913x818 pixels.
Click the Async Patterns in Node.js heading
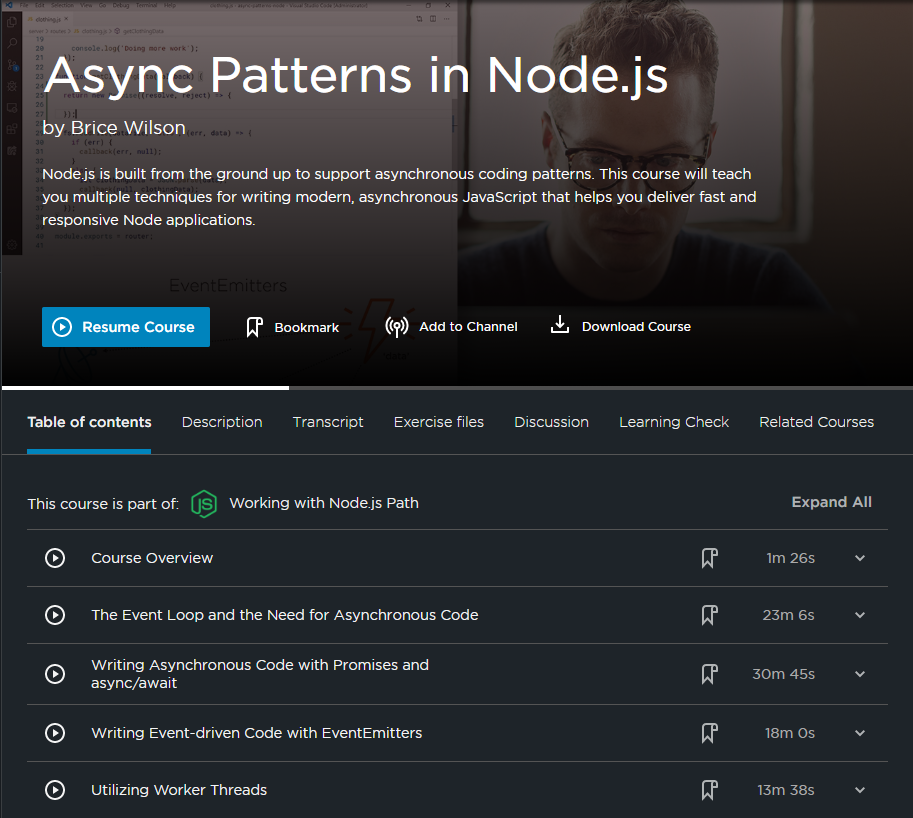(x=356, y=76)
